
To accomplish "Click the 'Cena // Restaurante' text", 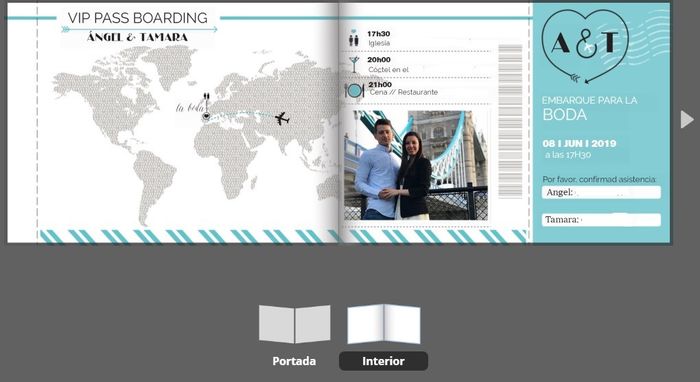I will 404,92.
